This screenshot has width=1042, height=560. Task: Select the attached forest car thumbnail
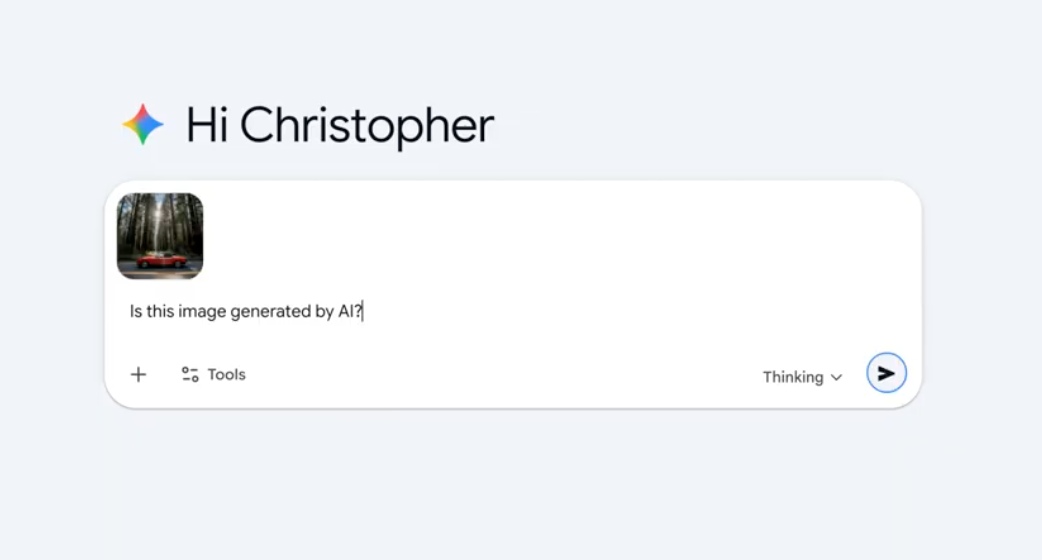click(x=160, y=236)
